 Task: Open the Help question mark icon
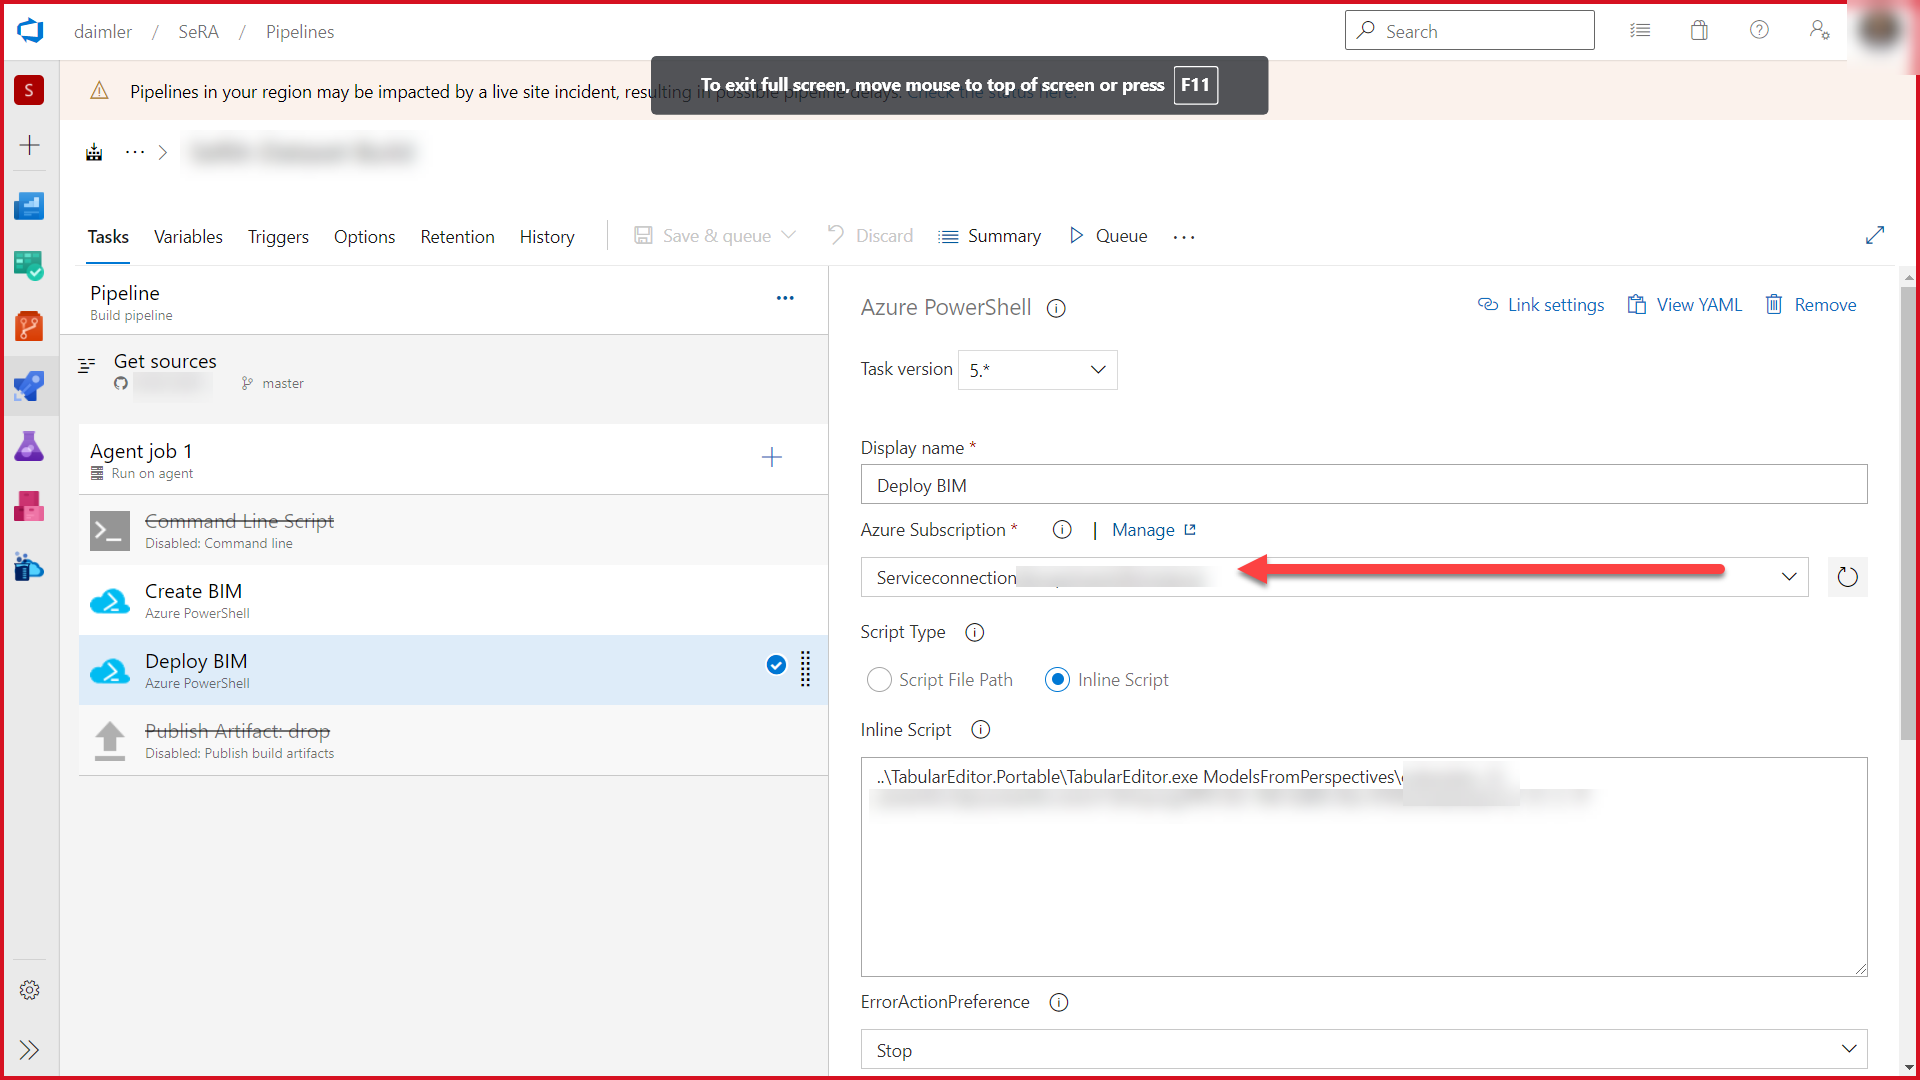coord(1759,30)
